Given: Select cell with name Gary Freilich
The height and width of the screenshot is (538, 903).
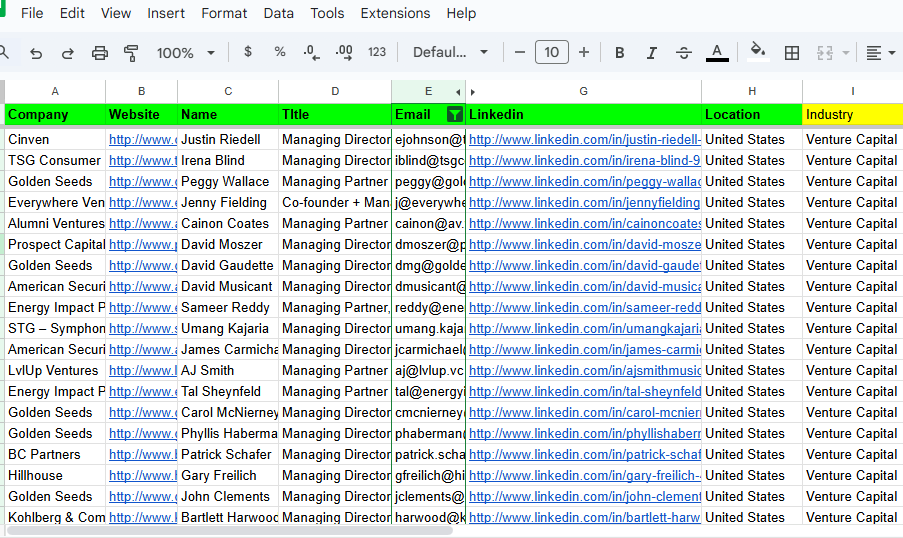Looking at the screenshot, I should pos(228,476).
